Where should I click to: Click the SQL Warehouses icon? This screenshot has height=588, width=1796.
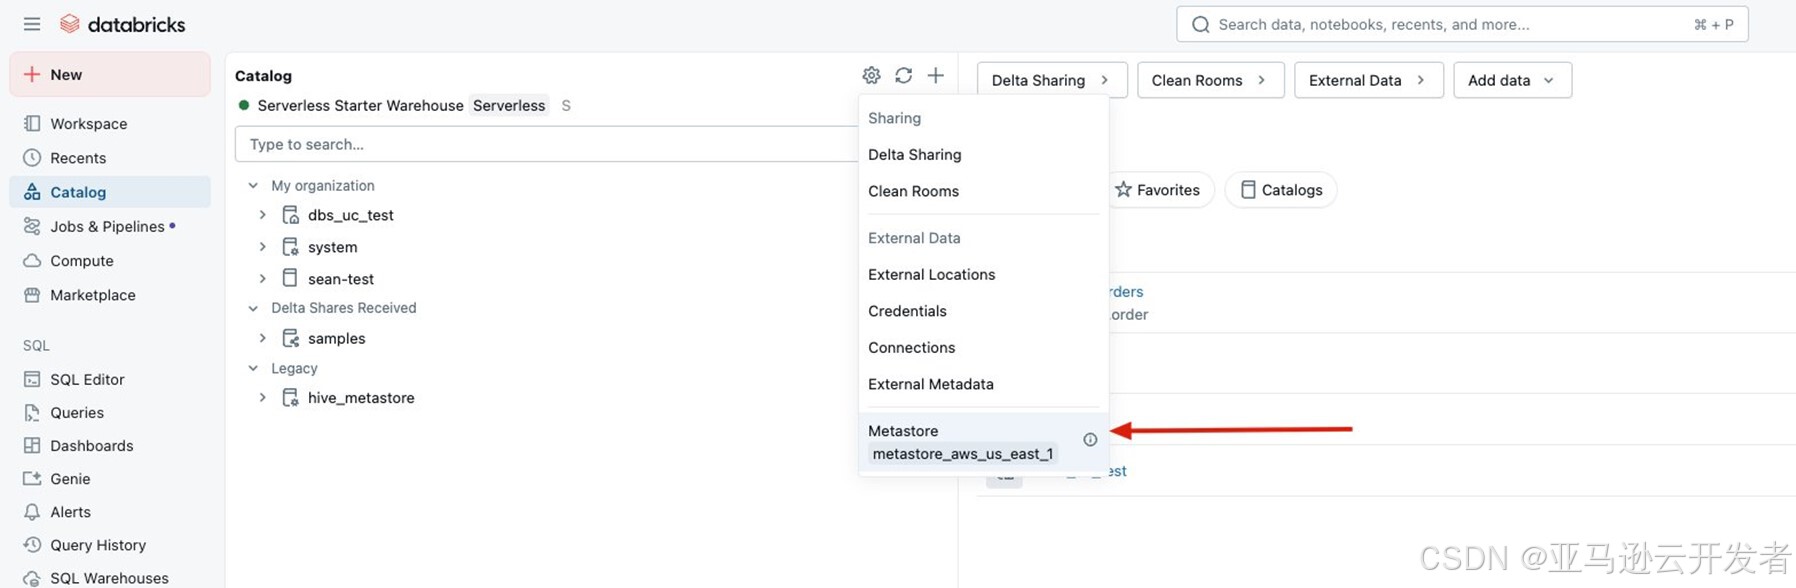pos(32,577)
